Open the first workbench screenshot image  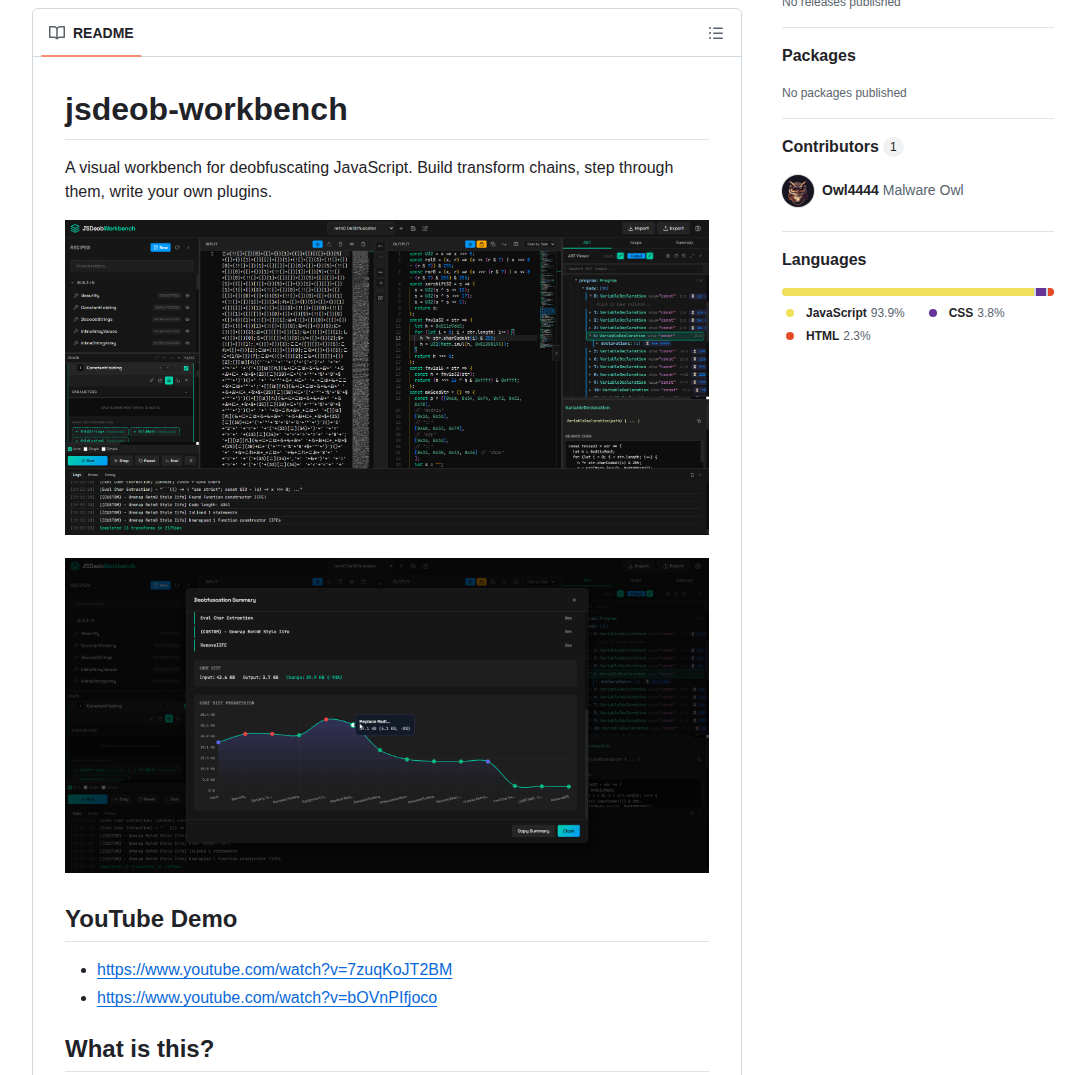(387, 377)
